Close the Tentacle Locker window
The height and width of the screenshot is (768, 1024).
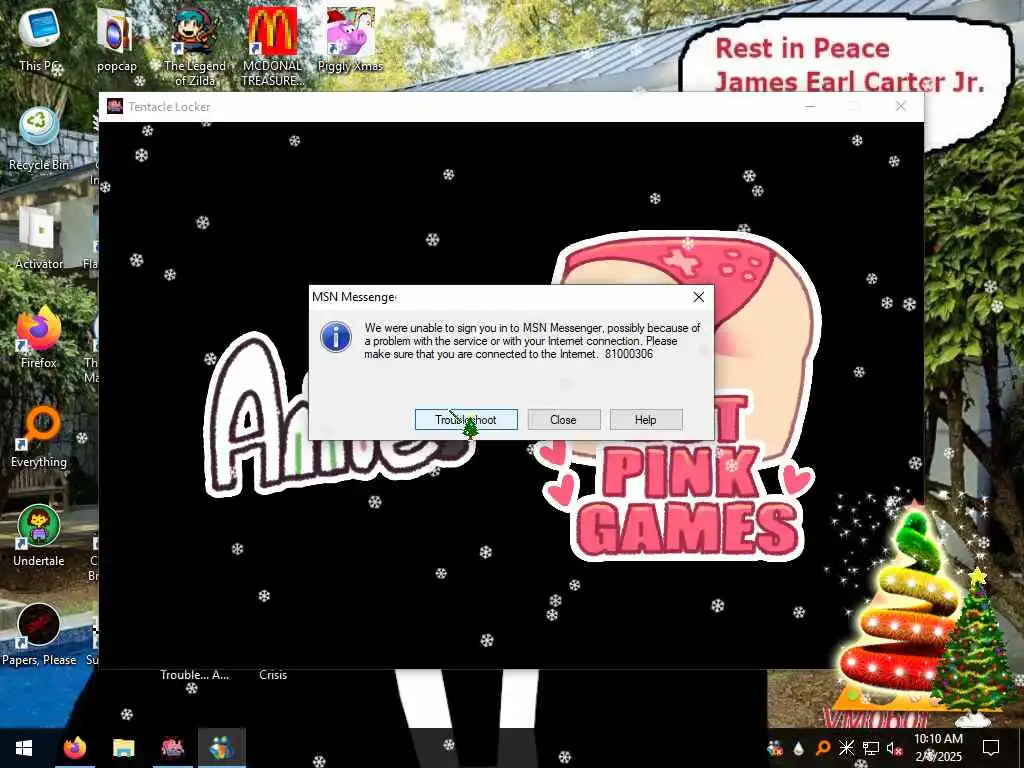point(901,106)
